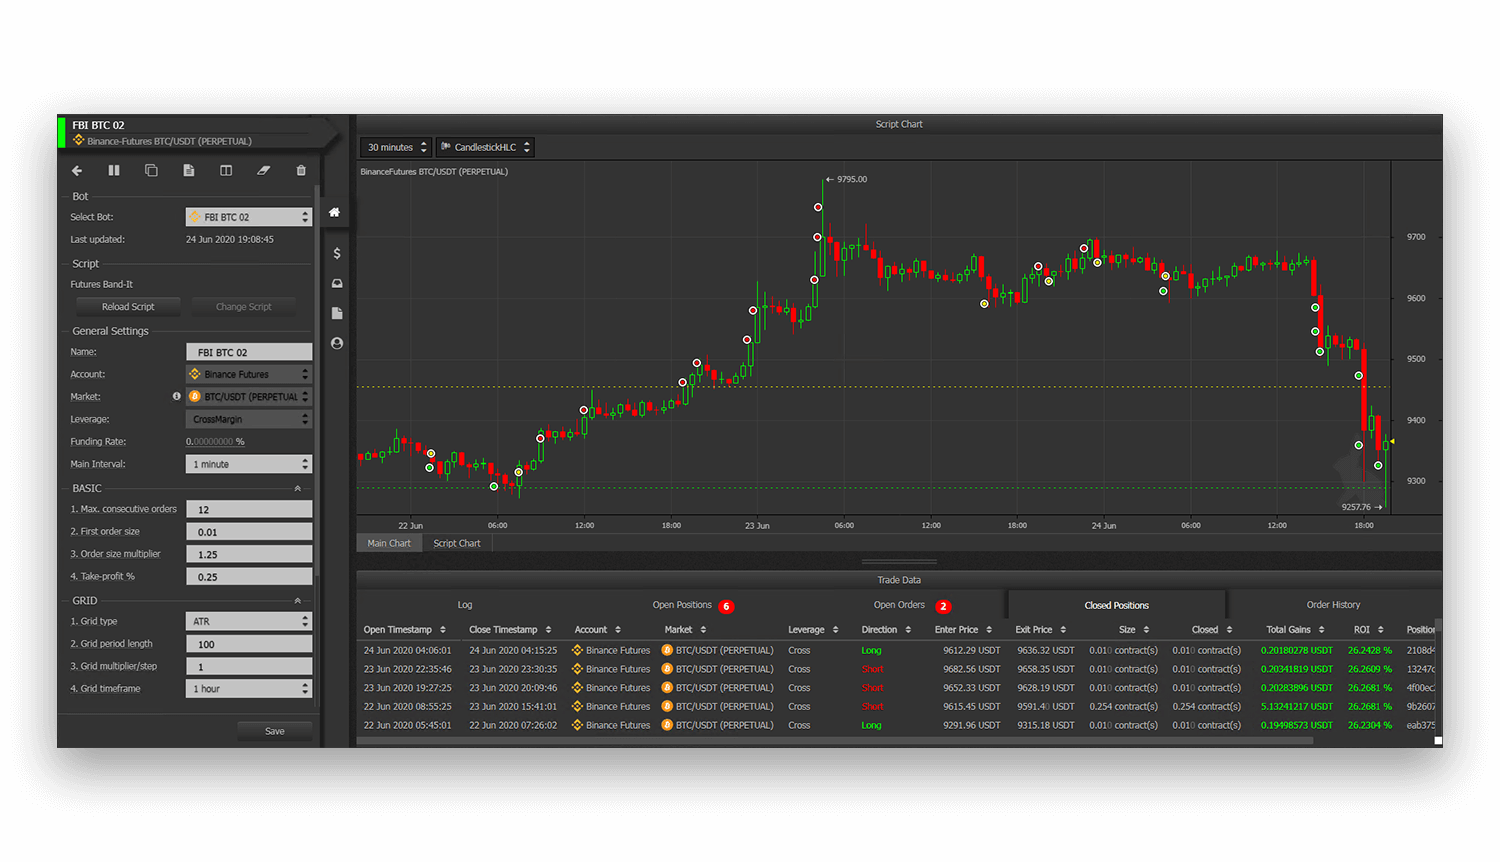The width and height of the screenshot is (1500, 862).
Task: Open the home tab in sidebar
Action: tap(335, 212)
